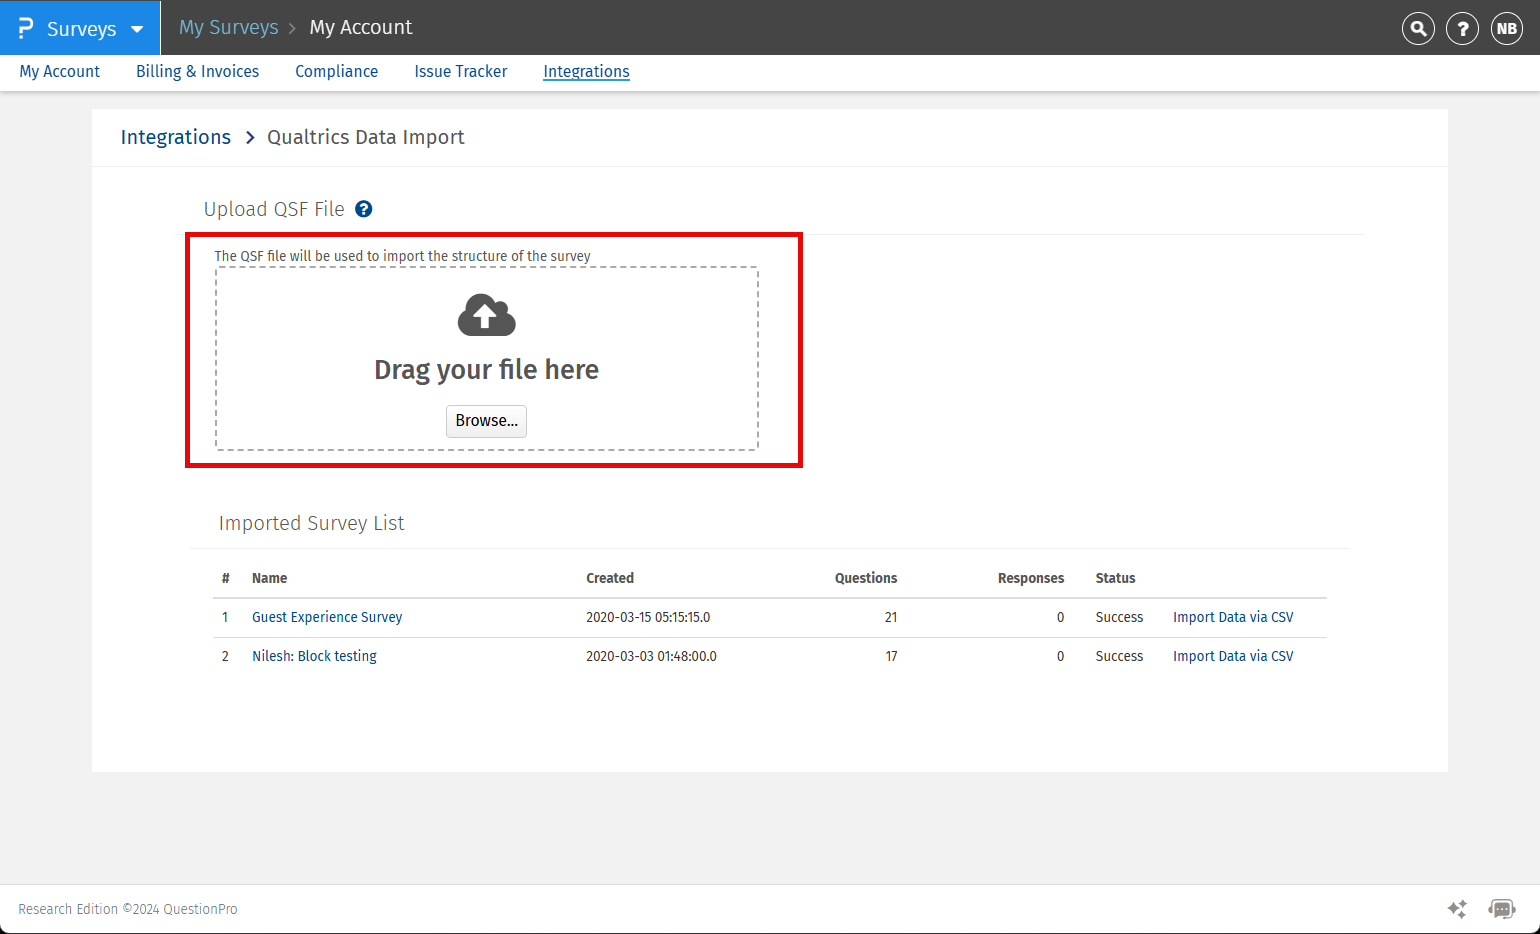Screen dimensions: 1540x934
Task: Import Data via CSV for Guest Experience Survey
Action: [1233, 617]
